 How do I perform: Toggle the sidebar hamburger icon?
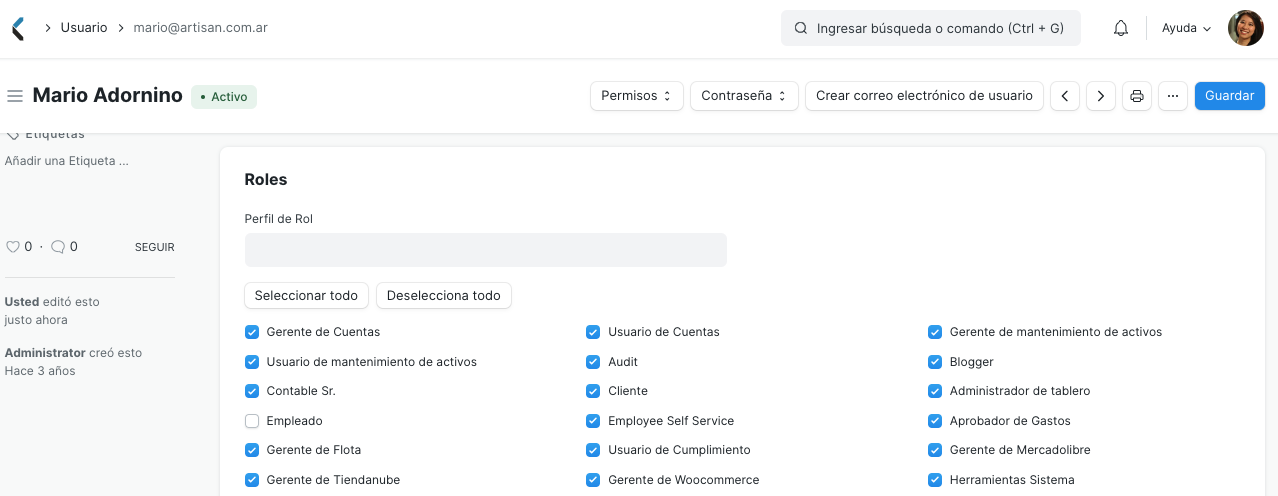tap(15, 96)
